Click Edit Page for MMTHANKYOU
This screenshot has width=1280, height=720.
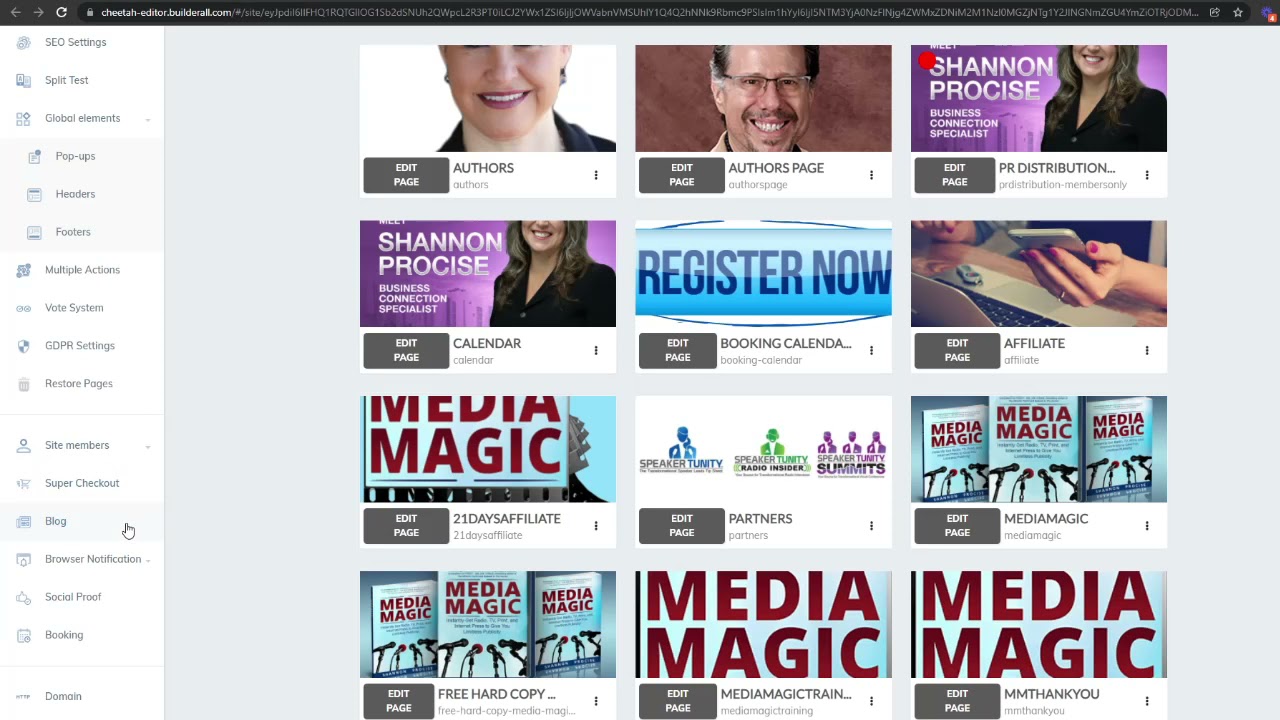957,701
